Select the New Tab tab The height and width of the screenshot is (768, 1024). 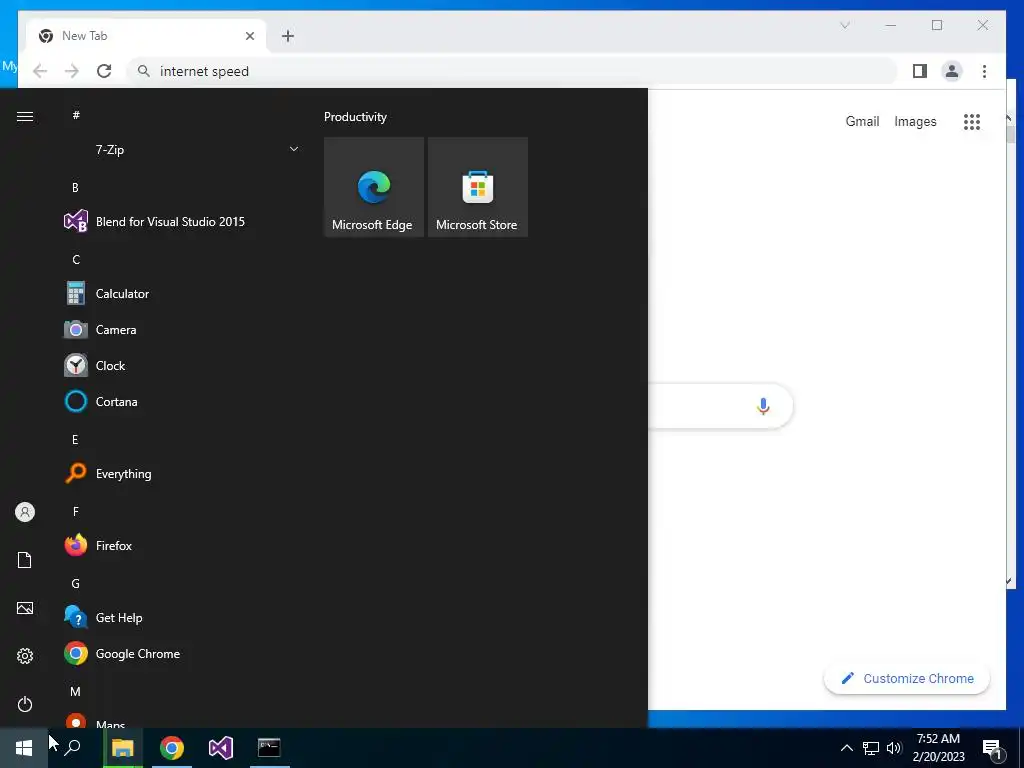point(146,36)
